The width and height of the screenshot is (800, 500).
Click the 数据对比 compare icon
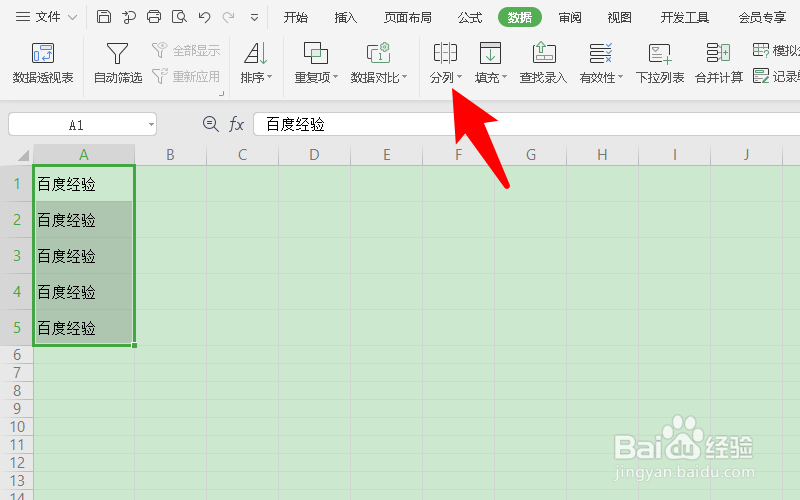(378, 53)
